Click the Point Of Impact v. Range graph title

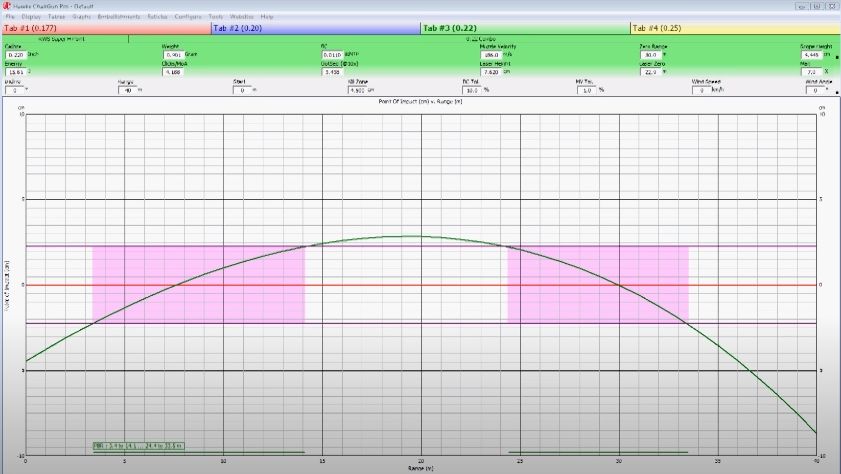click(x=420, y=101)
